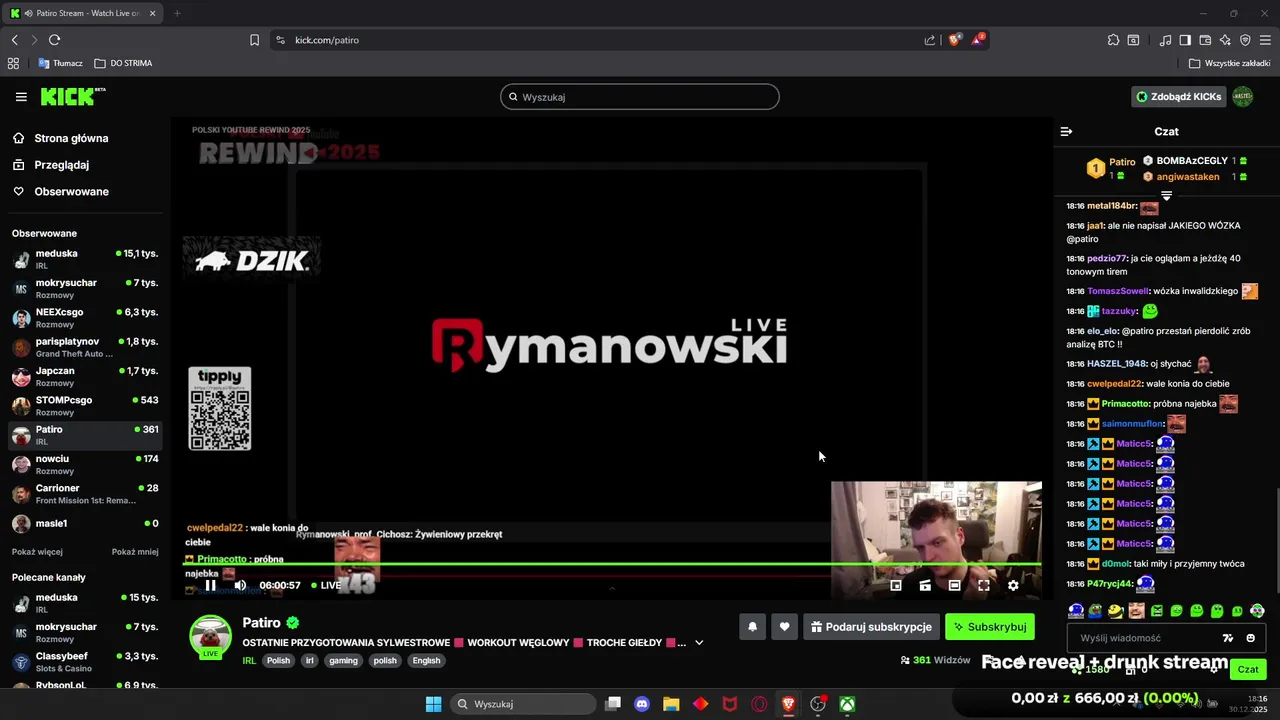This screenshot has height=720, width=1280.
Task: Open Brave Rewards triangle icon
Action: [x=978, y=40]
